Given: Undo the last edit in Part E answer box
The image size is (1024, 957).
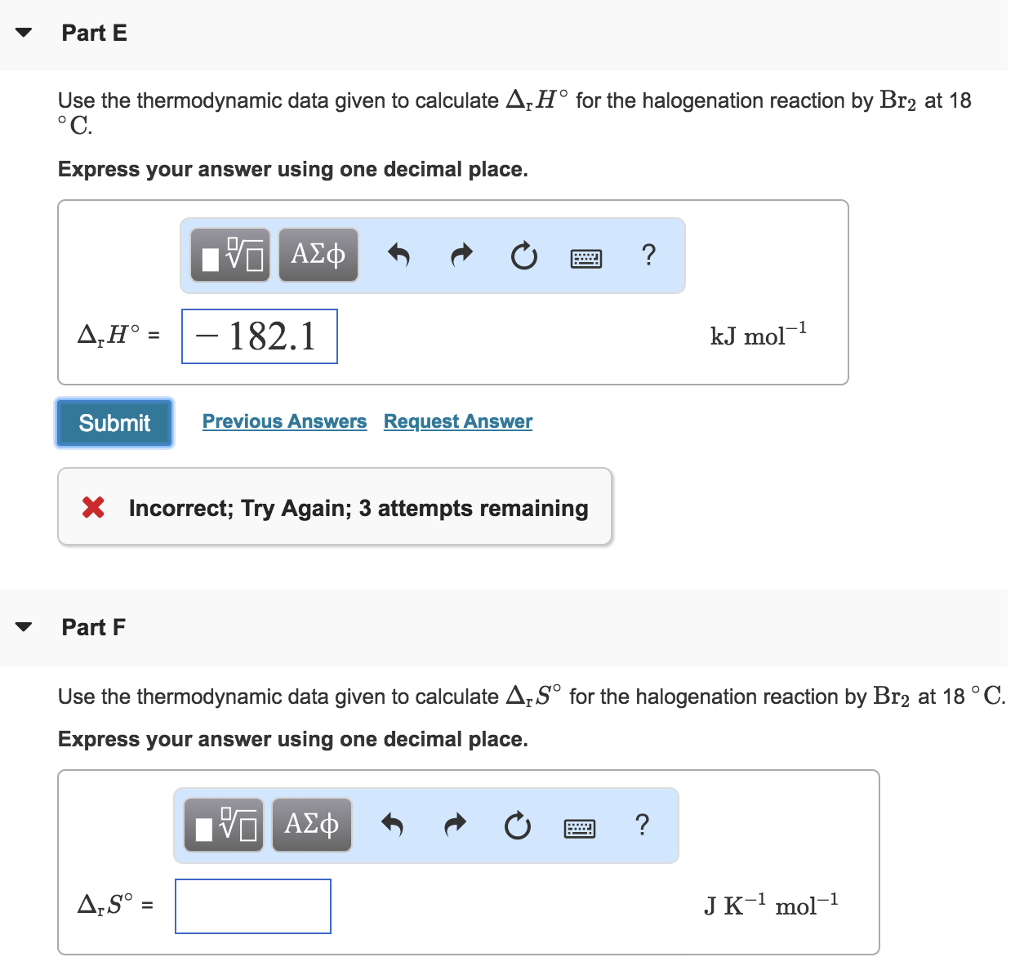Looking at the screenshot, I should (x=398, y=255).
